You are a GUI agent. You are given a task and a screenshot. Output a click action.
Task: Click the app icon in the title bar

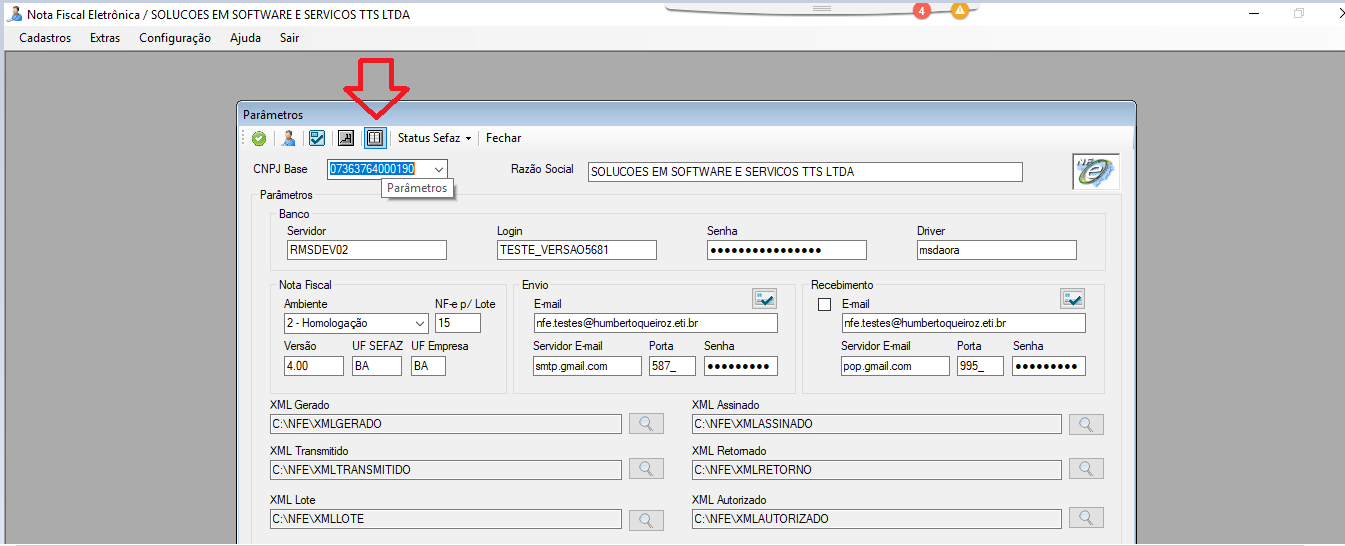(15, 14)
